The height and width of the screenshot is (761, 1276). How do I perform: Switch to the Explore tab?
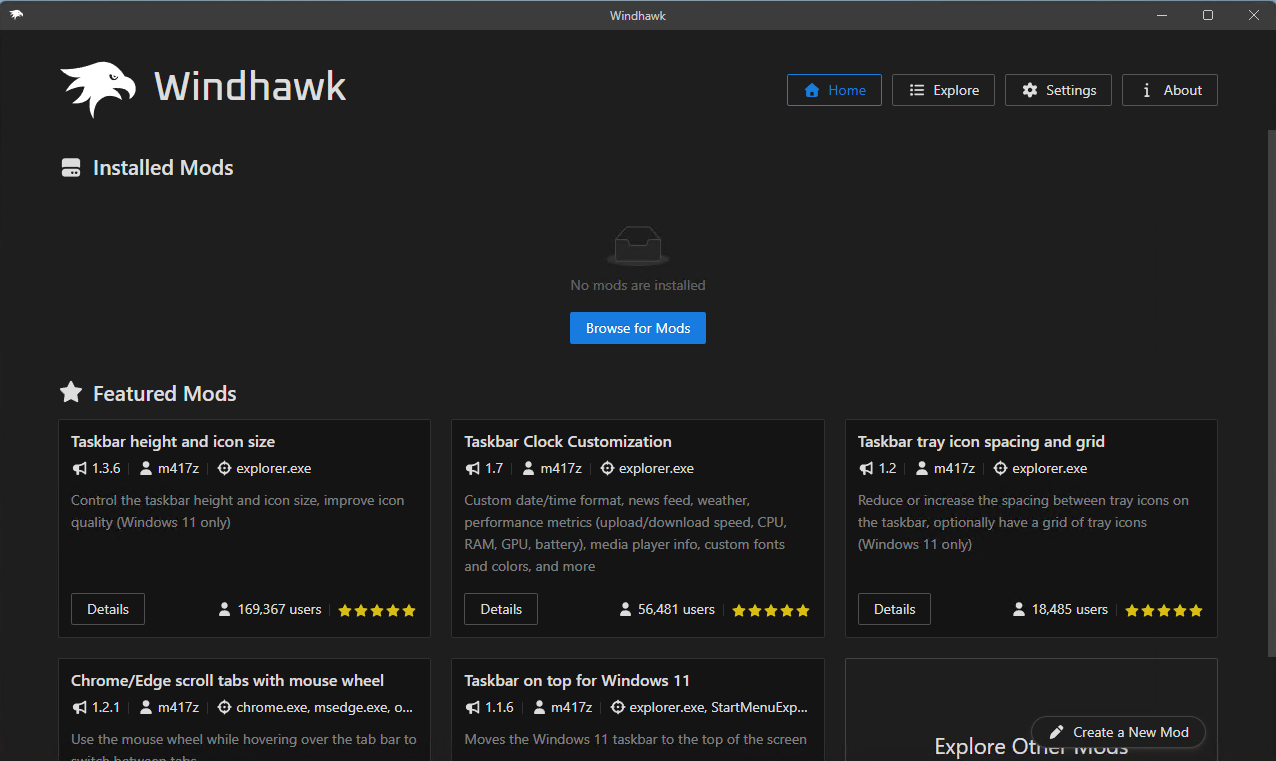[x=943, y=90]
